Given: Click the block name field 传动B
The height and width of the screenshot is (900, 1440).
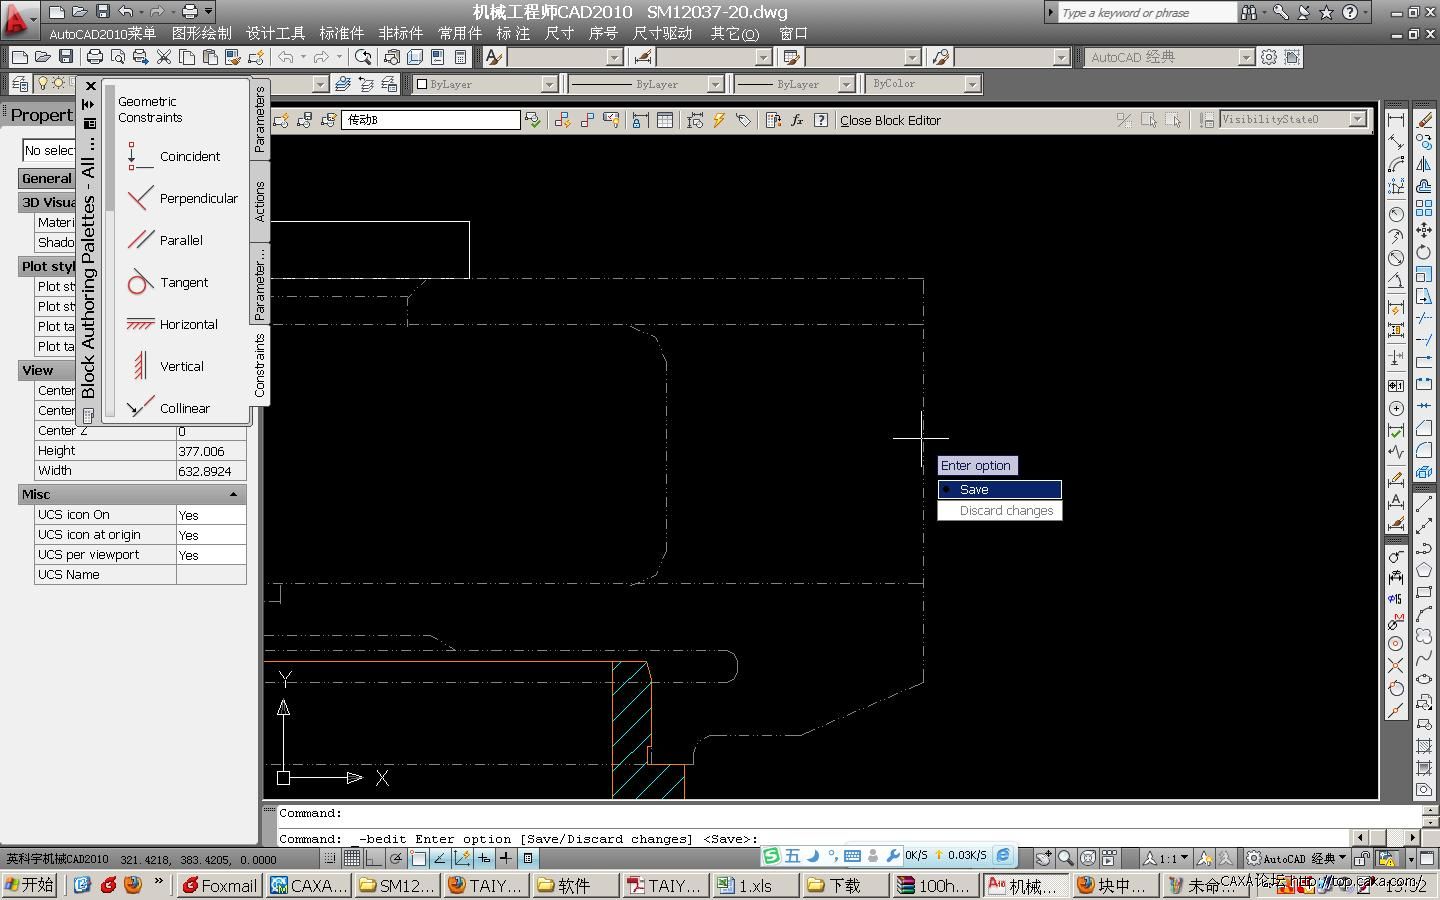Looking at the screenshot, I should pyautogui.click(x=430, y=120).
